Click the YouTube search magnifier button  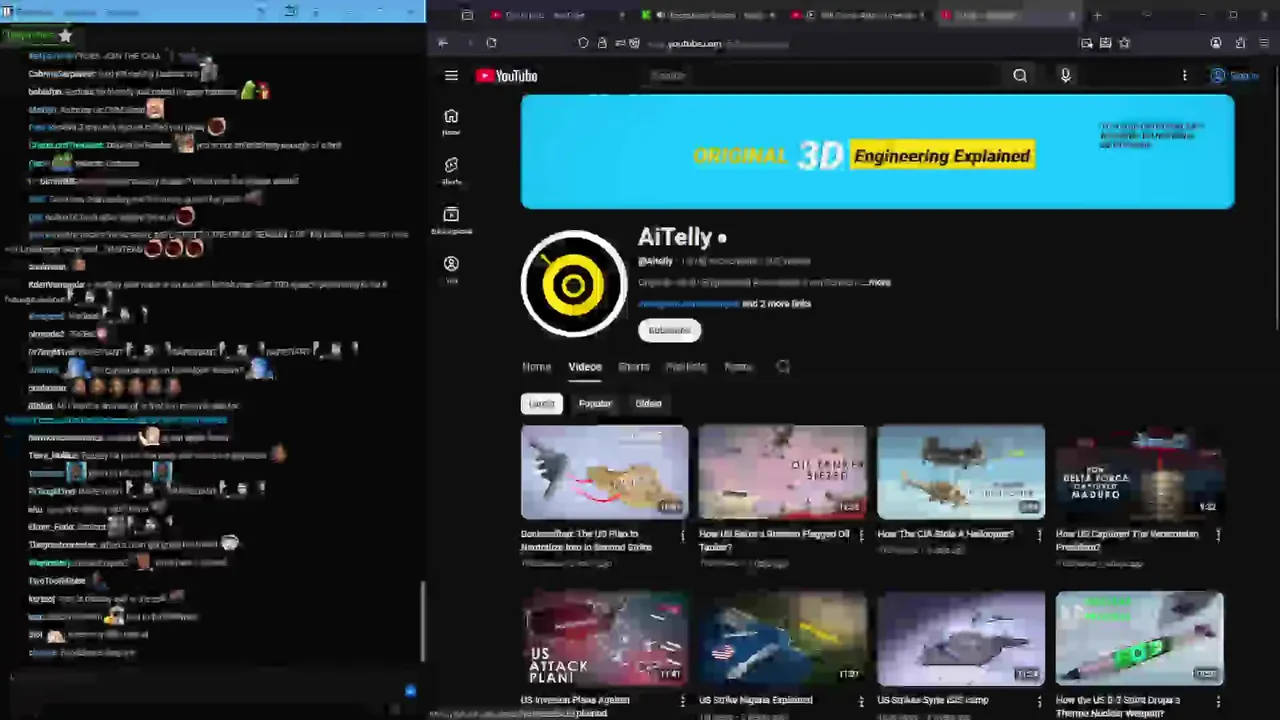pyautogui.click(x=1020, y=75)
